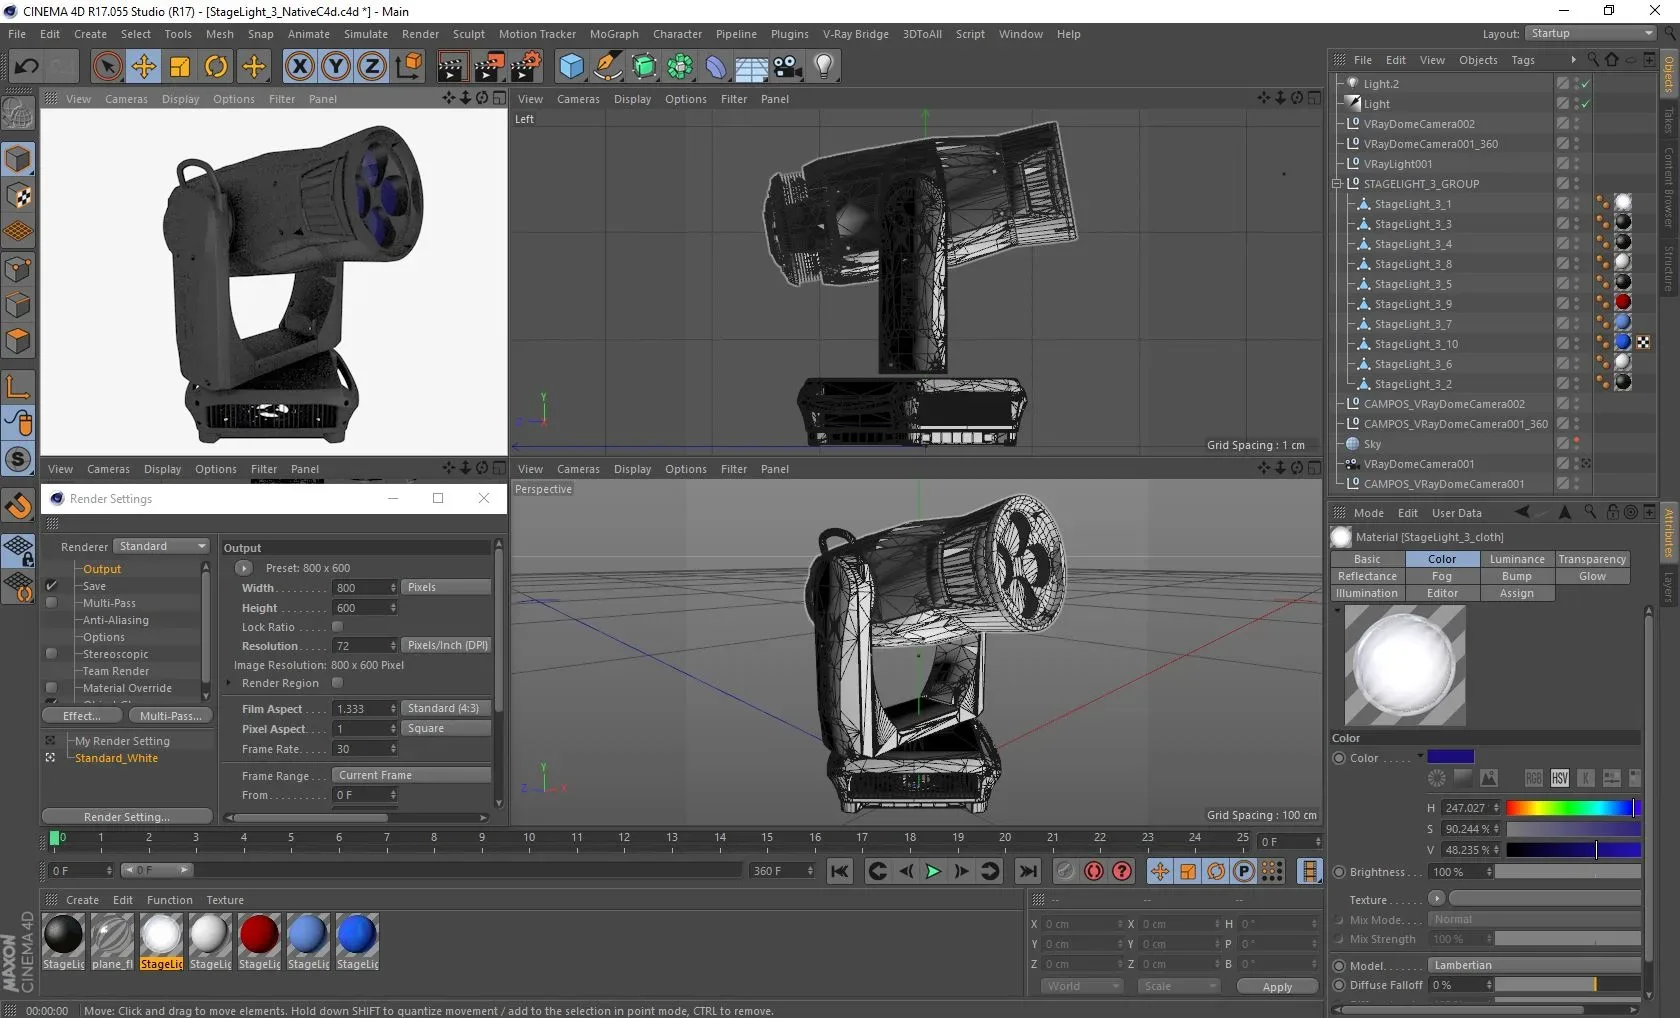The height and width of the screenshot is (1018, 1680).
Task: Switch to Luminance material tab
Action: 1517,559
